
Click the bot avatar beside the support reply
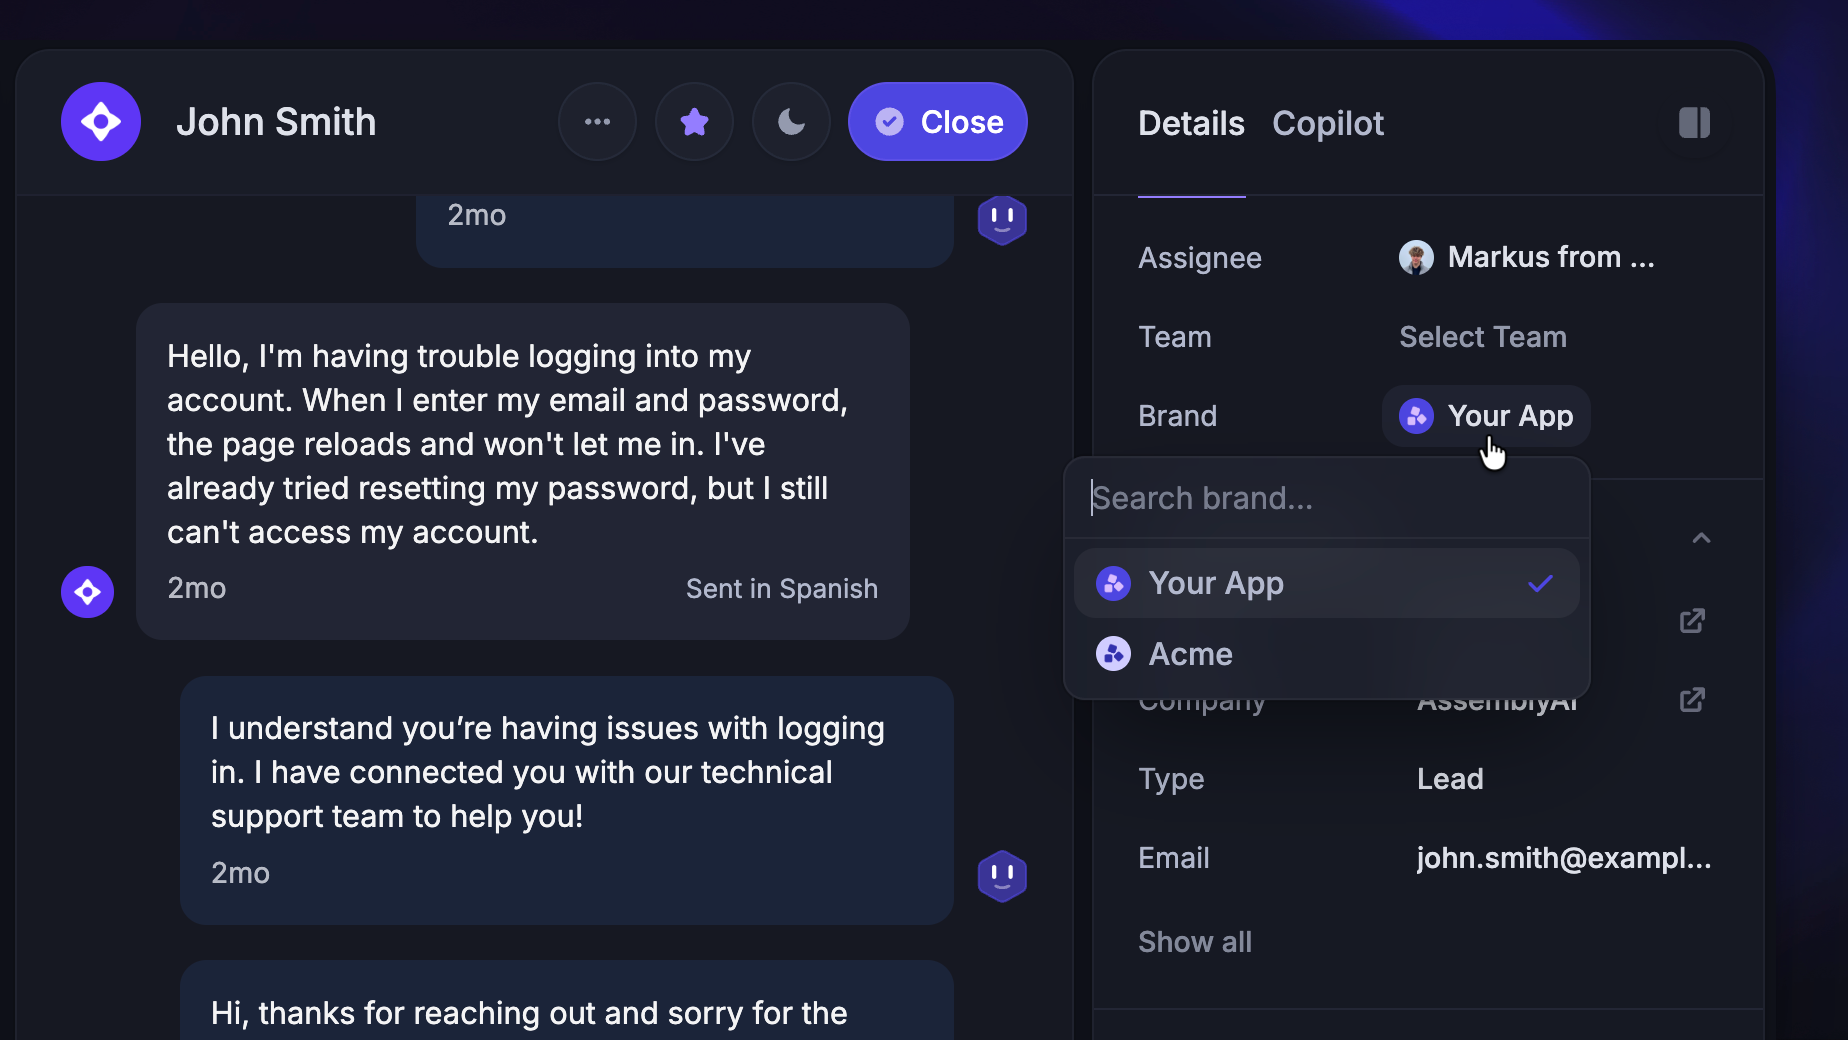[x=1002, y=876]
